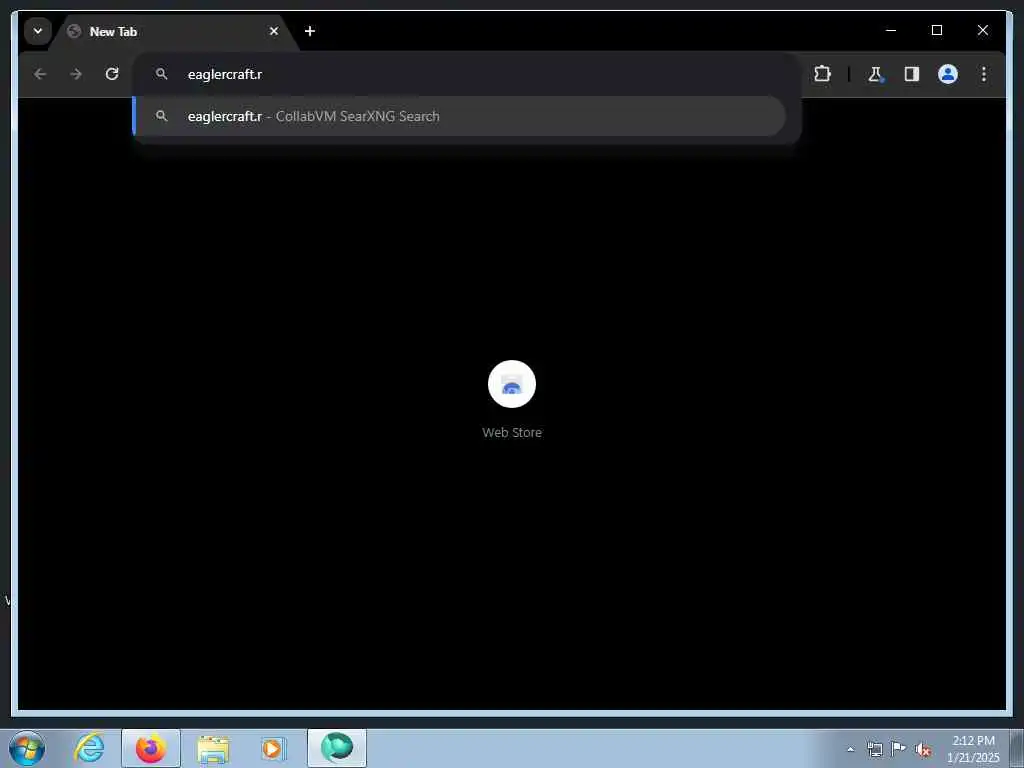1024x768 pixels.
Task: Open Chrome Labs flask icon
Action: [875, 74]
